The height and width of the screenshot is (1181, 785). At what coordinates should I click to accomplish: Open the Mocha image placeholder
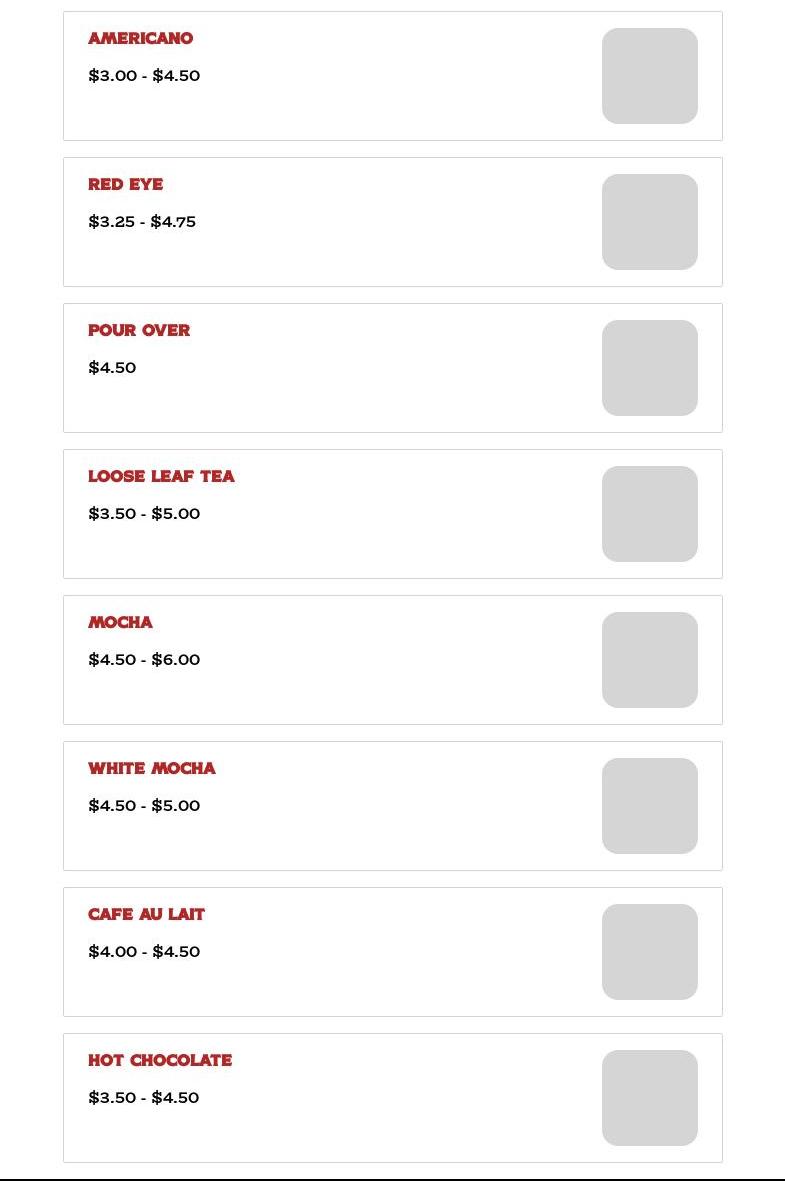[x=649, y=660]
